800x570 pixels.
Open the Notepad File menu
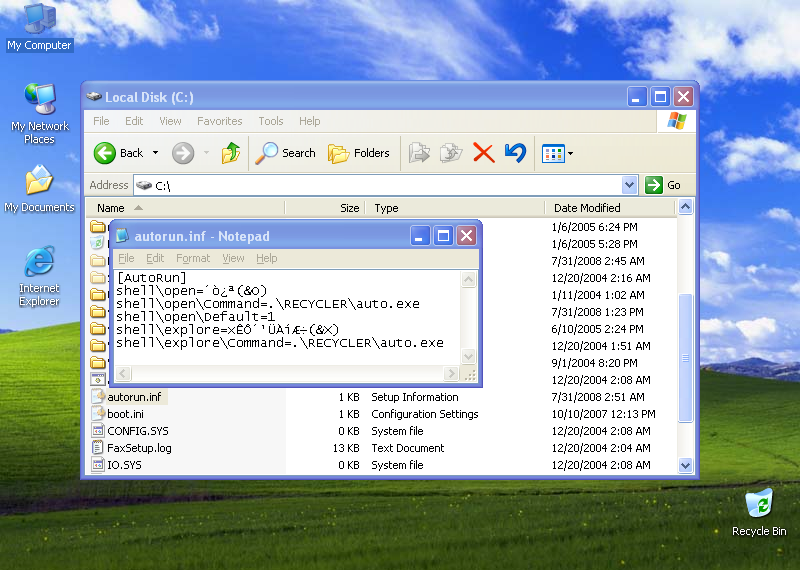click(126, 258)
